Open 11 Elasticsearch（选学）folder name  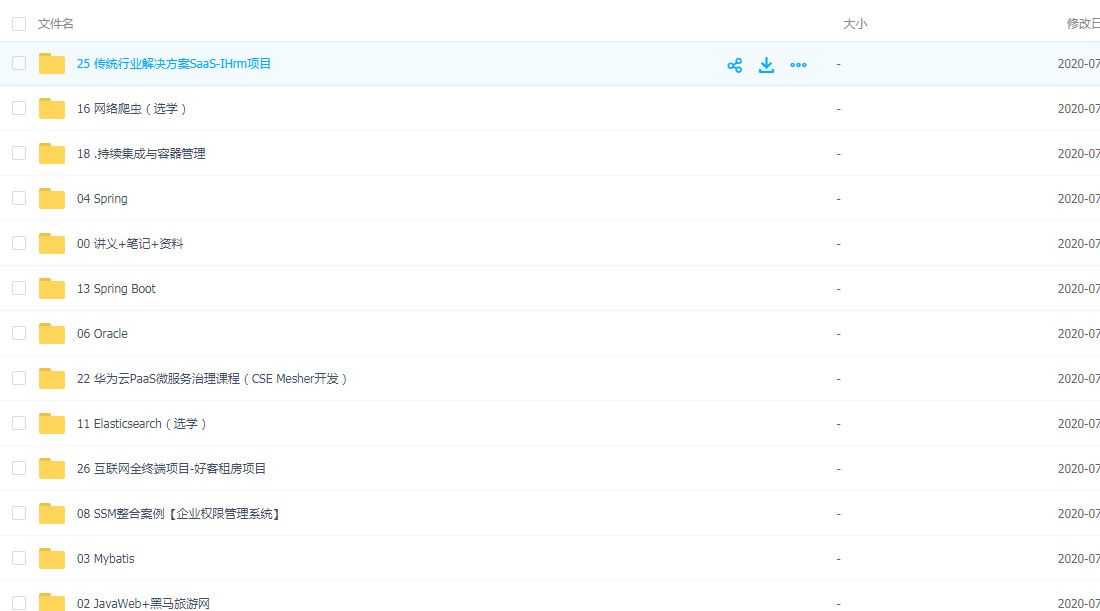pos(142,424)
